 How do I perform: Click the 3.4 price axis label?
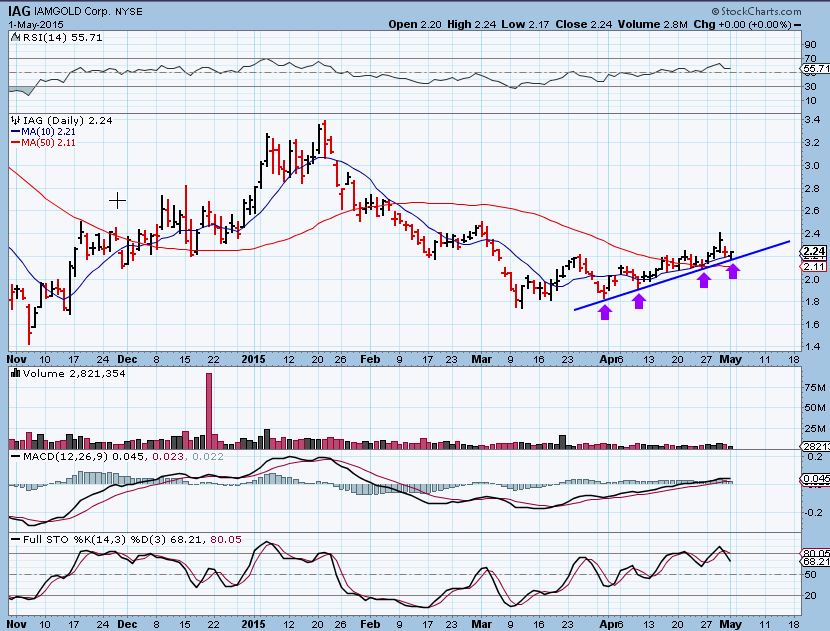point(813,120)
